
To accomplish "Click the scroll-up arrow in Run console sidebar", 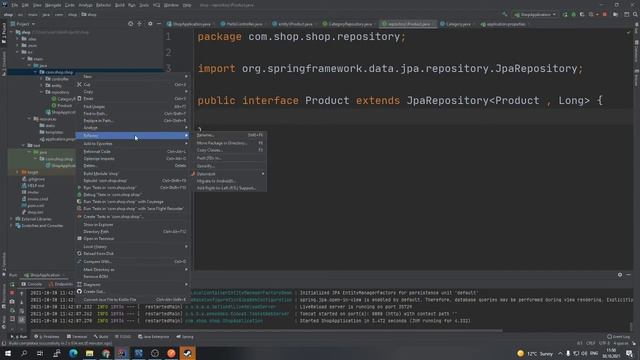I will [x=22, y=293].
